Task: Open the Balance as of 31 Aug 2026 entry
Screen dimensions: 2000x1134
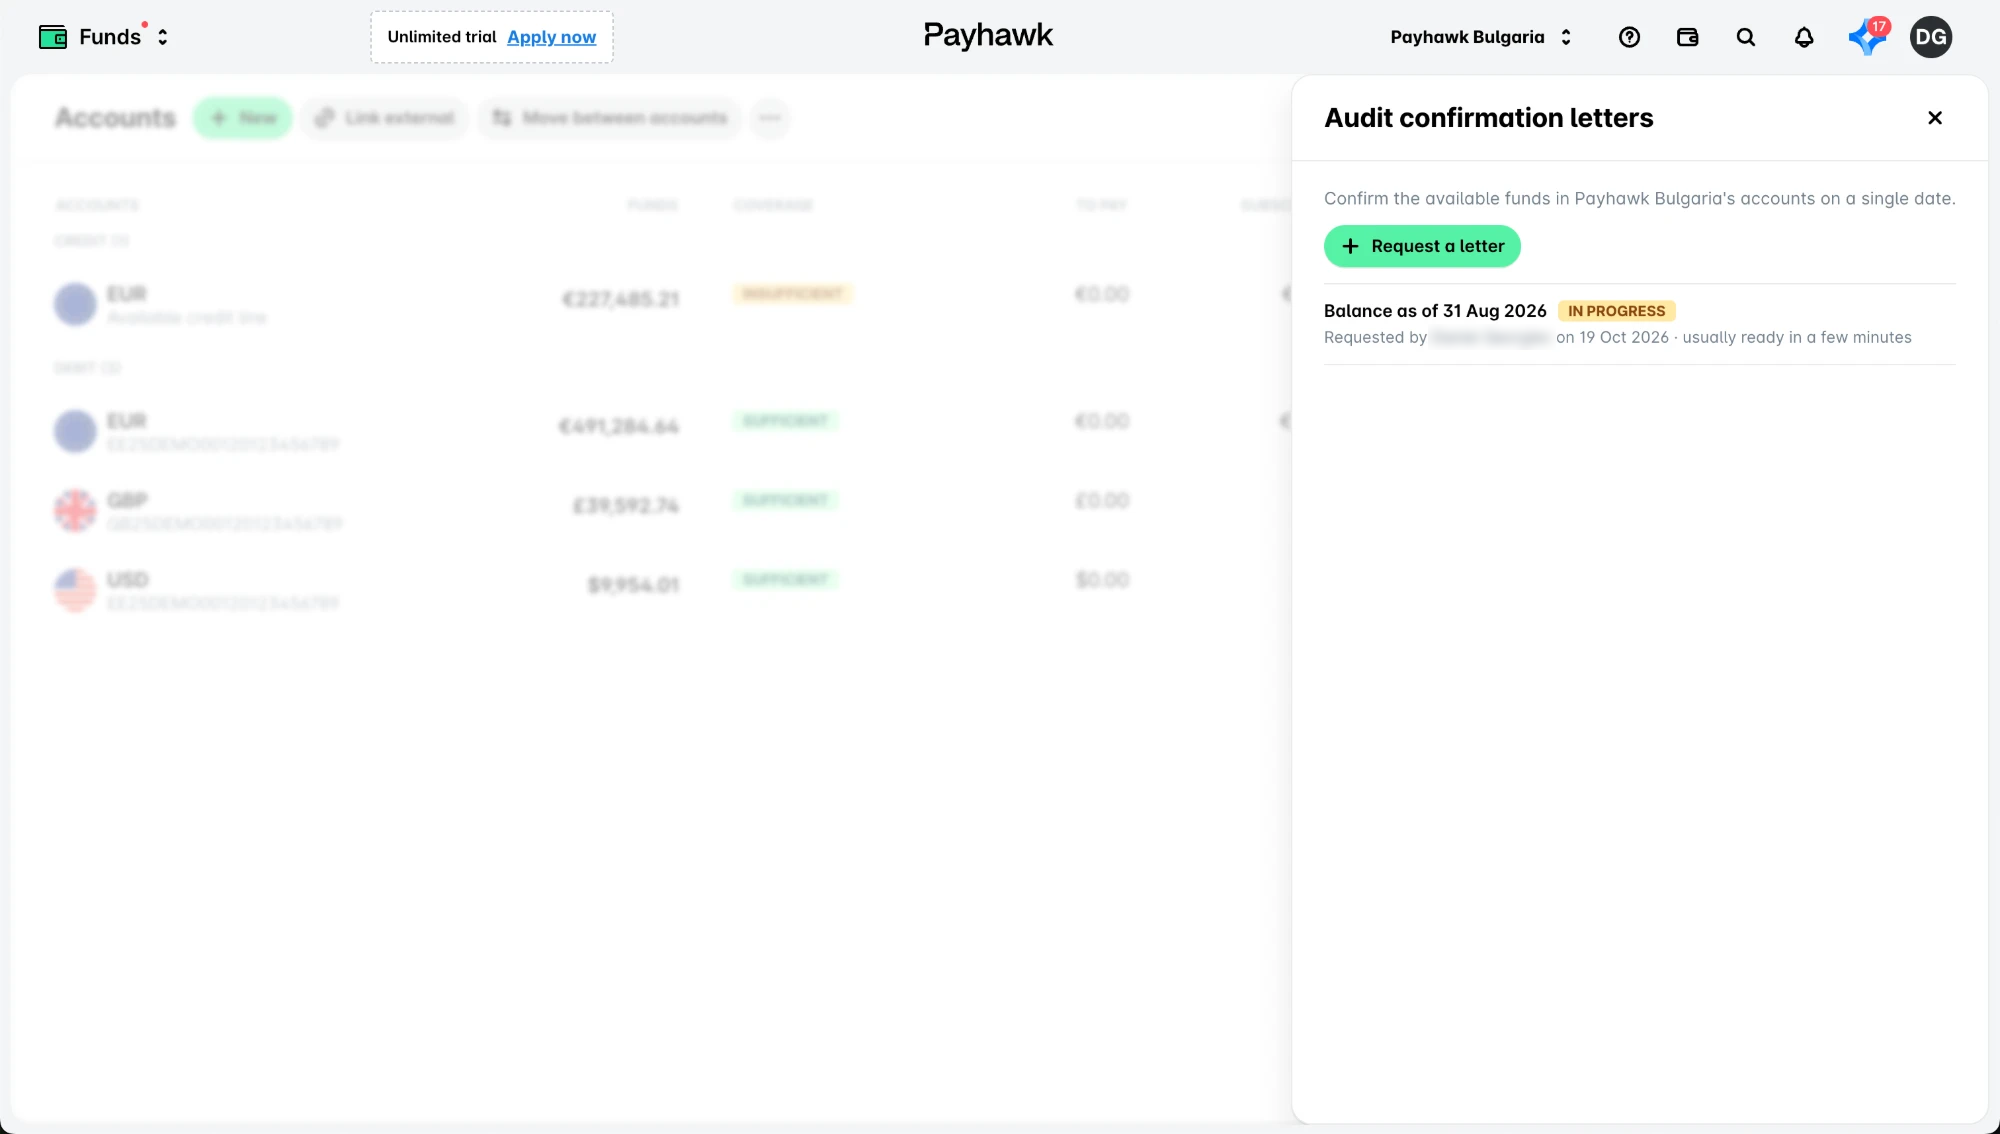Action: (x=1638, y=324)
